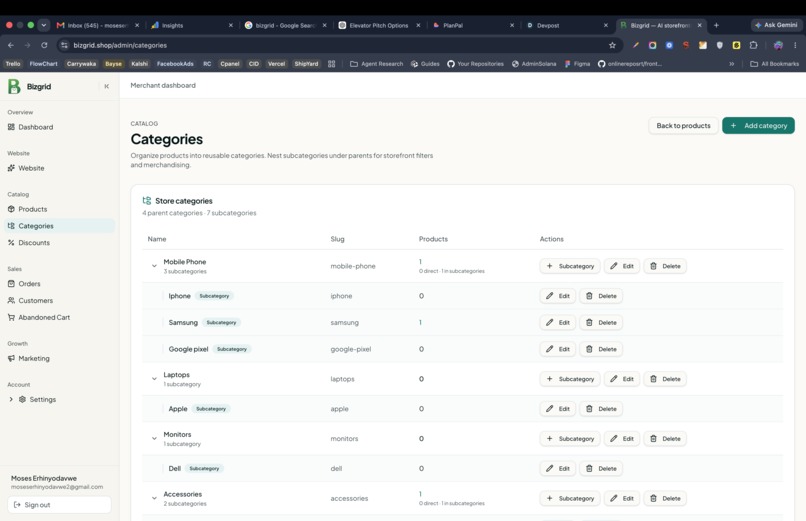Bookmark this page with star icon

pyautogui.click(x=612, y=45)
